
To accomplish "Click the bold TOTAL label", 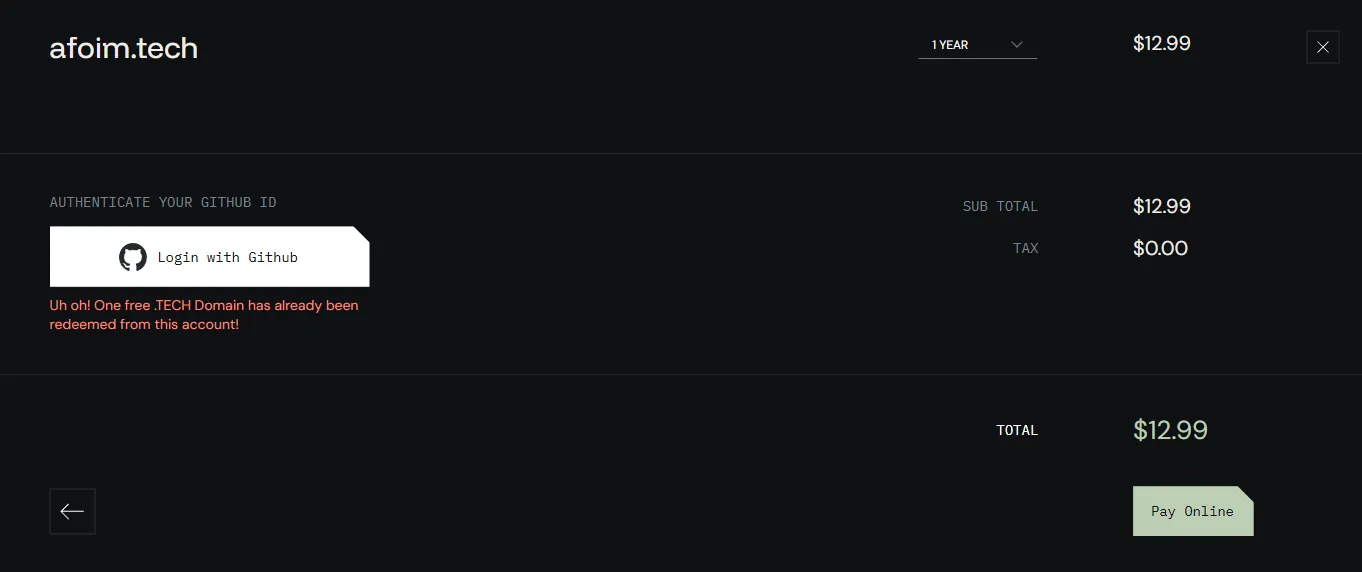I will [x=1017, y=430].
